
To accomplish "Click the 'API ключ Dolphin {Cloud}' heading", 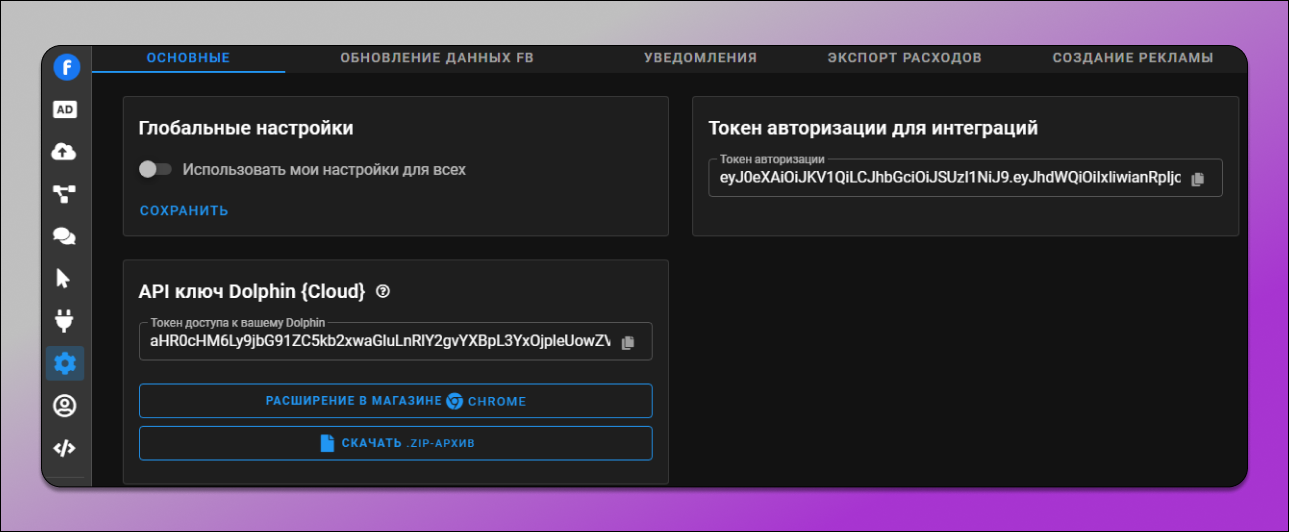I will click(252, 292).
